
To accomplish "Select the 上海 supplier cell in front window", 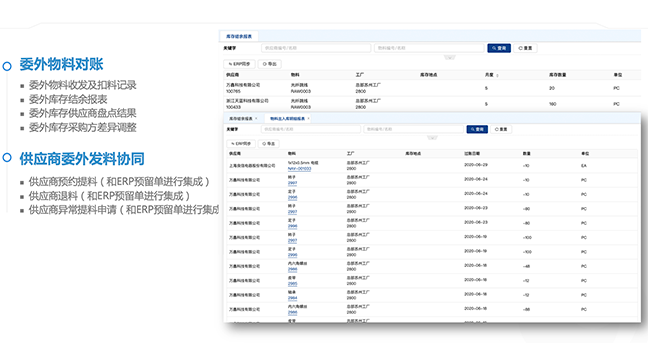I will tap(252, 166).
